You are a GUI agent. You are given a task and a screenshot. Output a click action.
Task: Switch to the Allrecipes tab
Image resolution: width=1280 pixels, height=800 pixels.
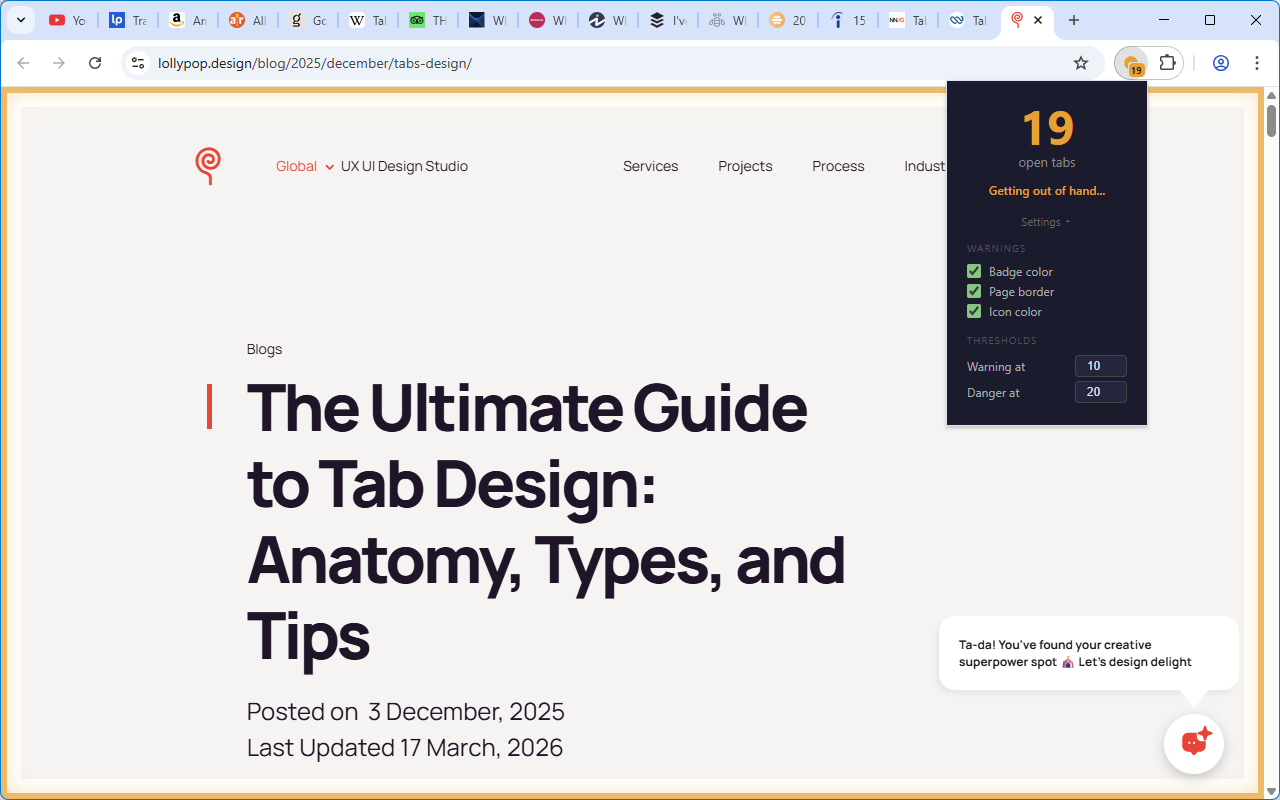(247, 20)
